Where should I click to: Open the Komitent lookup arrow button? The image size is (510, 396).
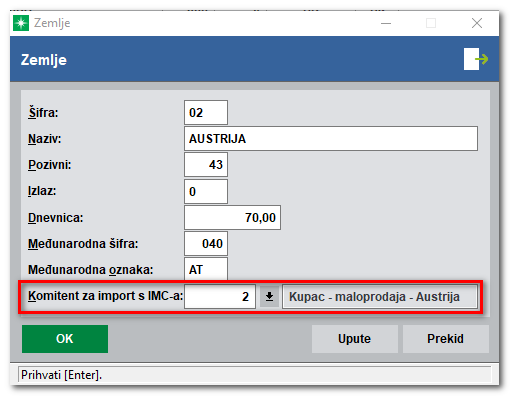click(x=269, y=296)
